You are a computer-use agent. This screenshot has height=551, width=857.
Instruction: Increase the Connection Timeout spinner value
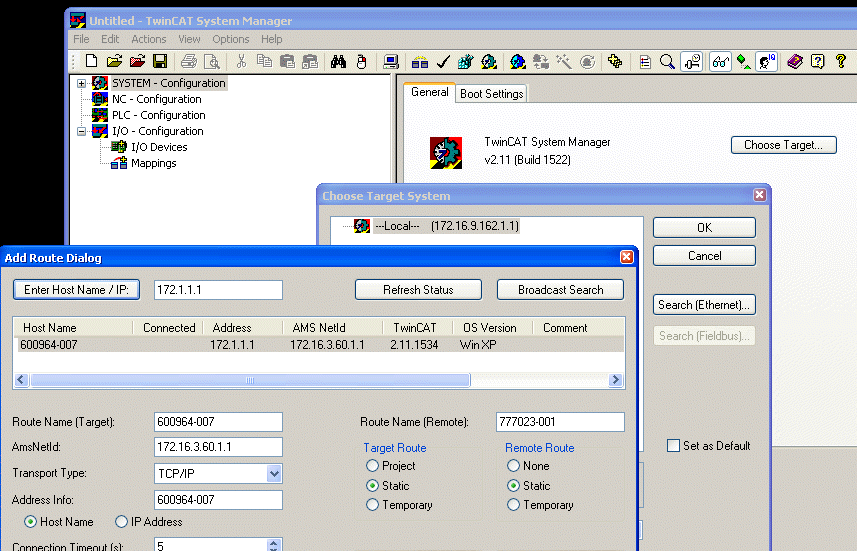(274, 542)
